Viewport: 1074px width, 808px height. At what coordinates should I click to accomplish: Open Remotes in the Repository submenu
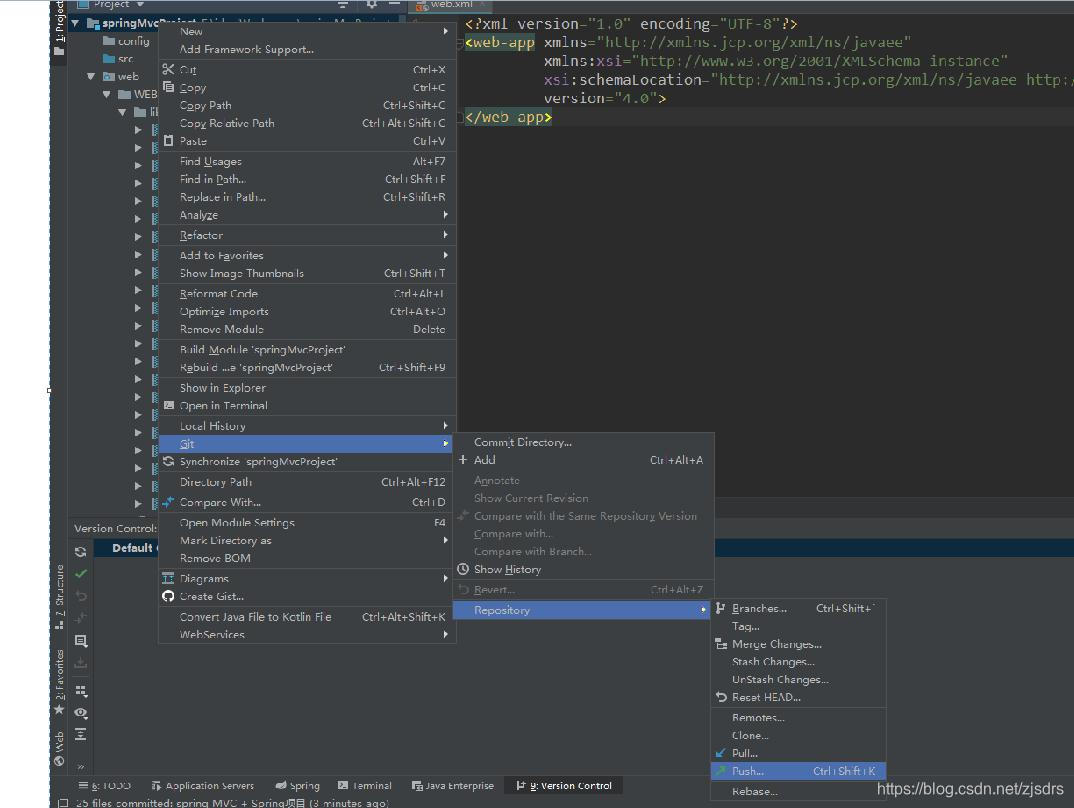coord(798,718)
